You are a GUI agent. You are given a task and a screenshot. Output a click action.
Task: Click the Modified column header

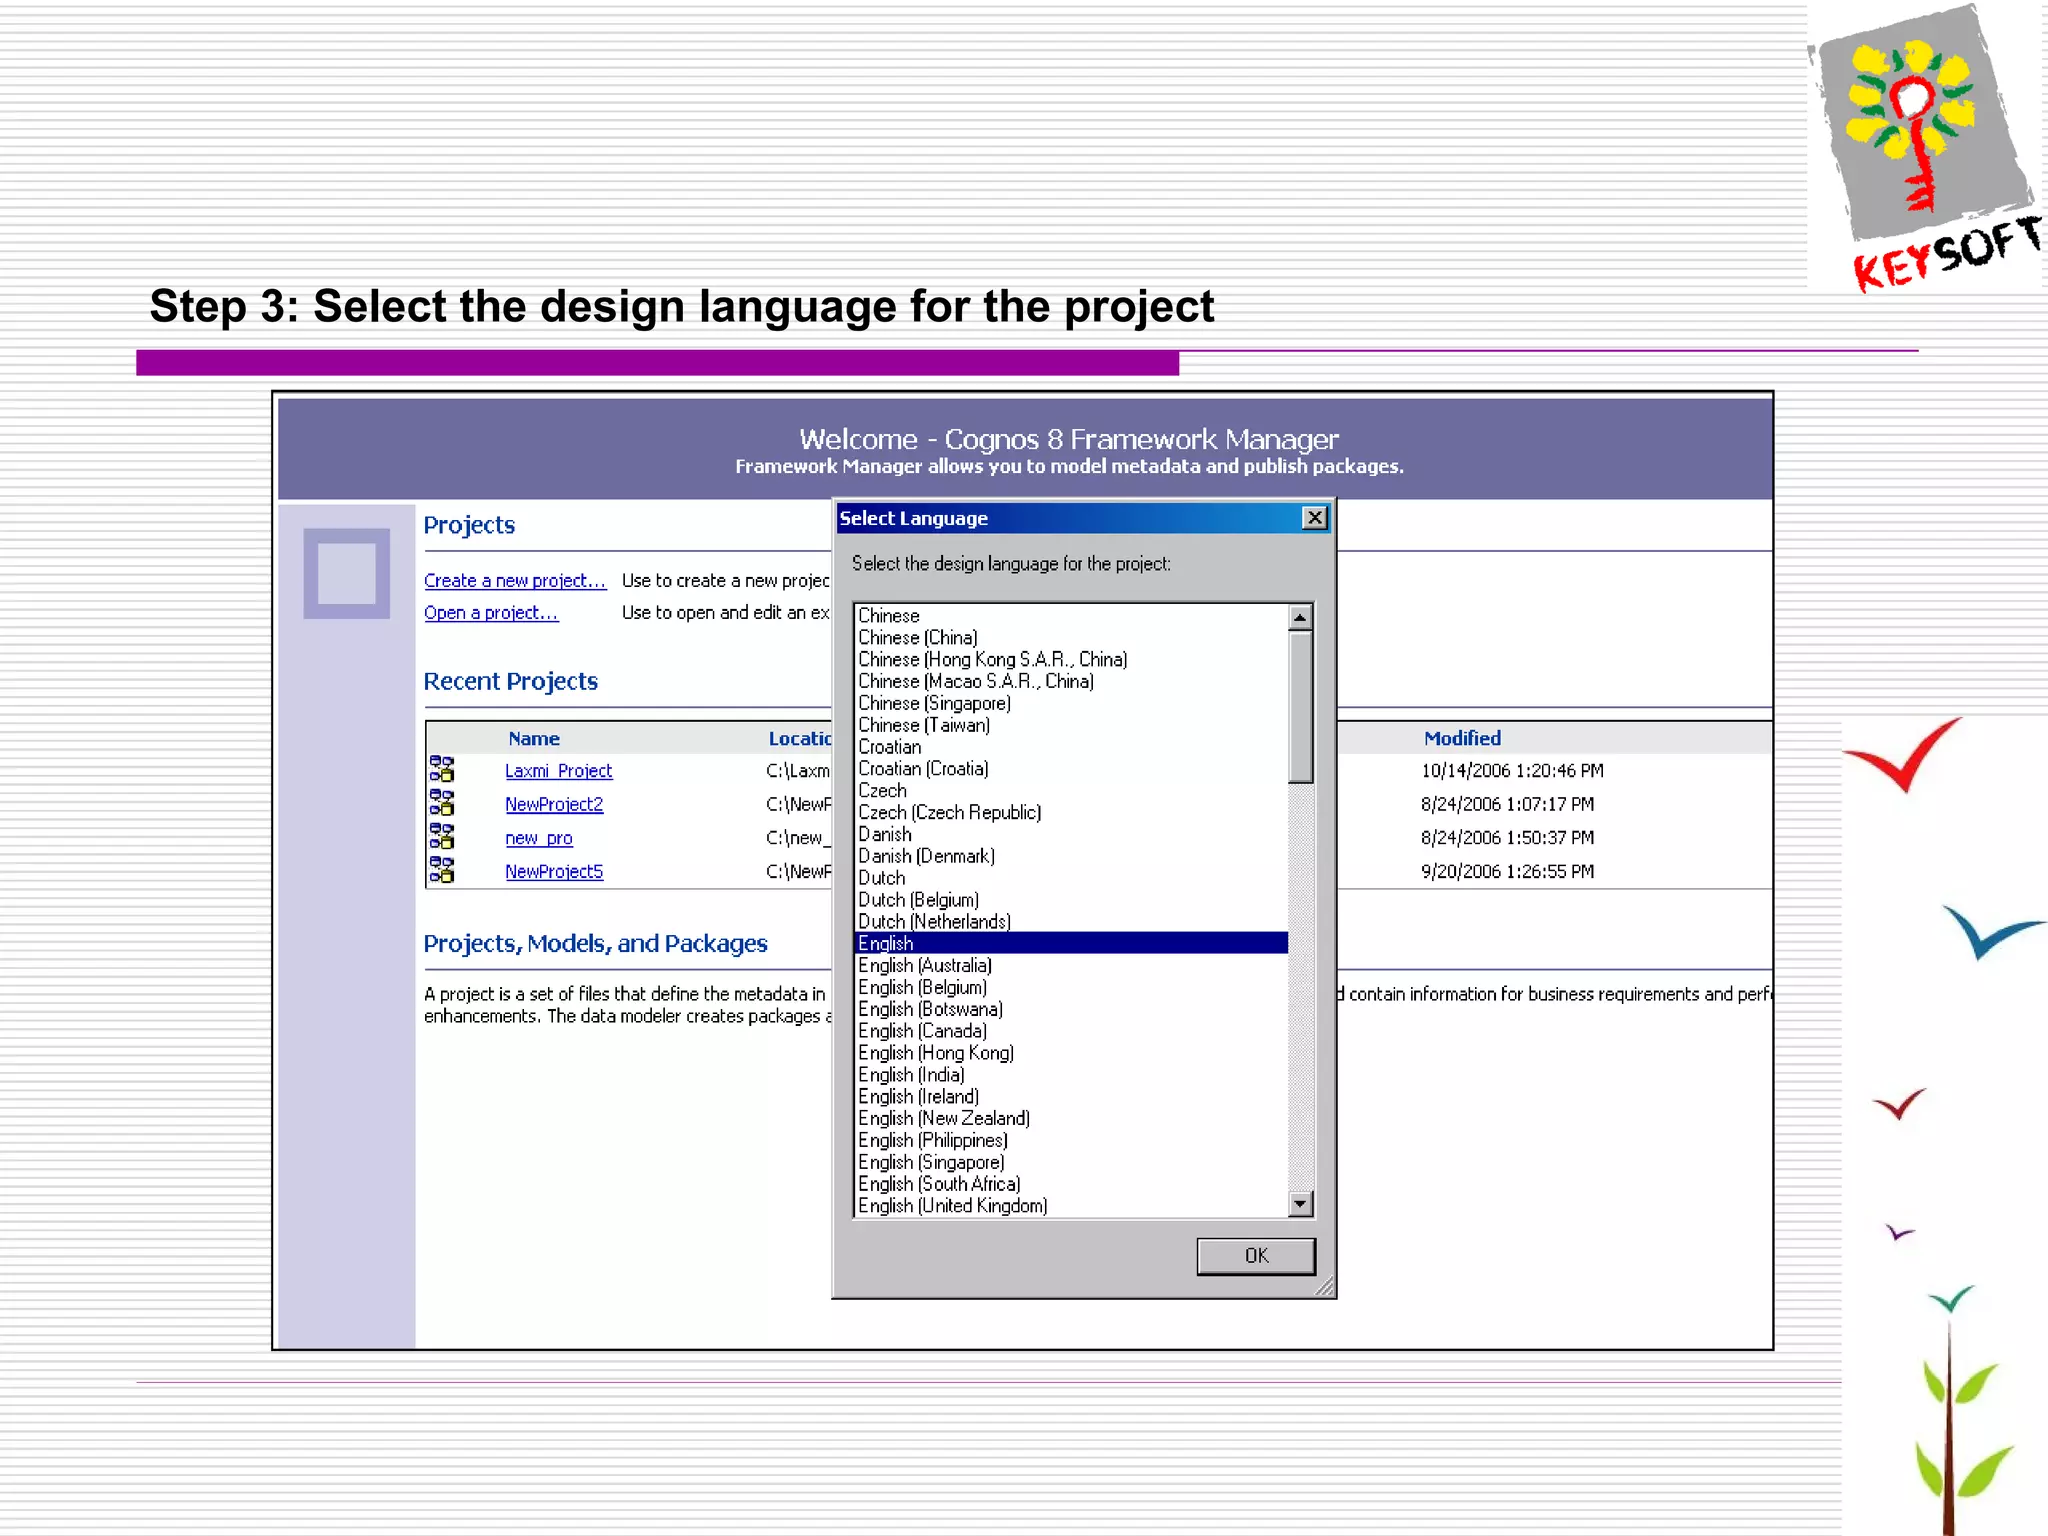tap(1462, 738)
